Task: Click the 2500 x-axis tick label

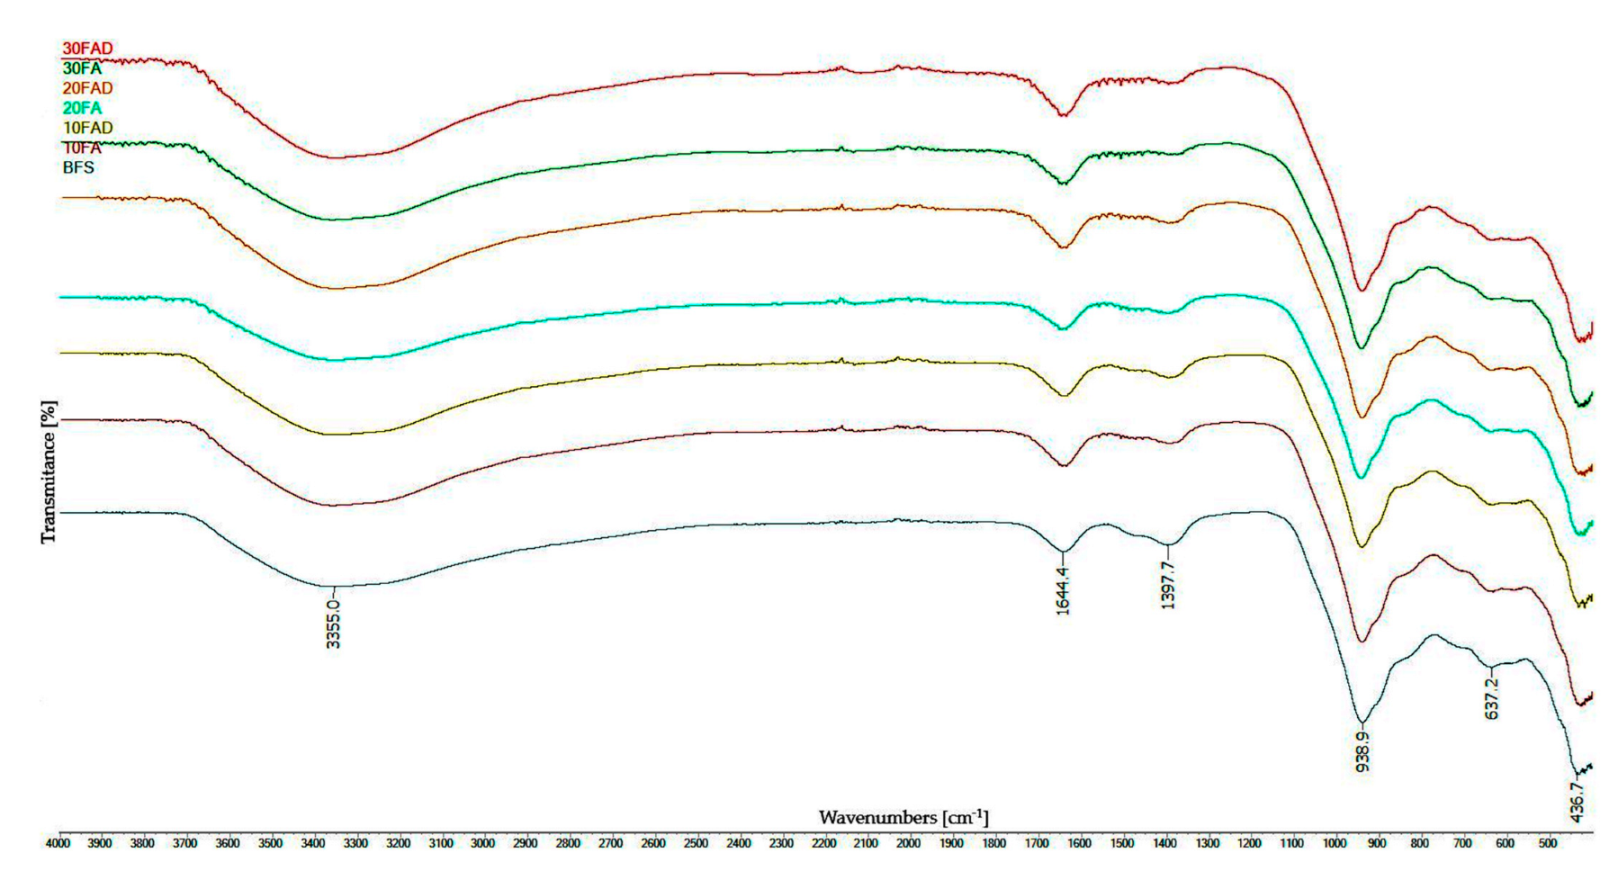Action: point(696,844)
